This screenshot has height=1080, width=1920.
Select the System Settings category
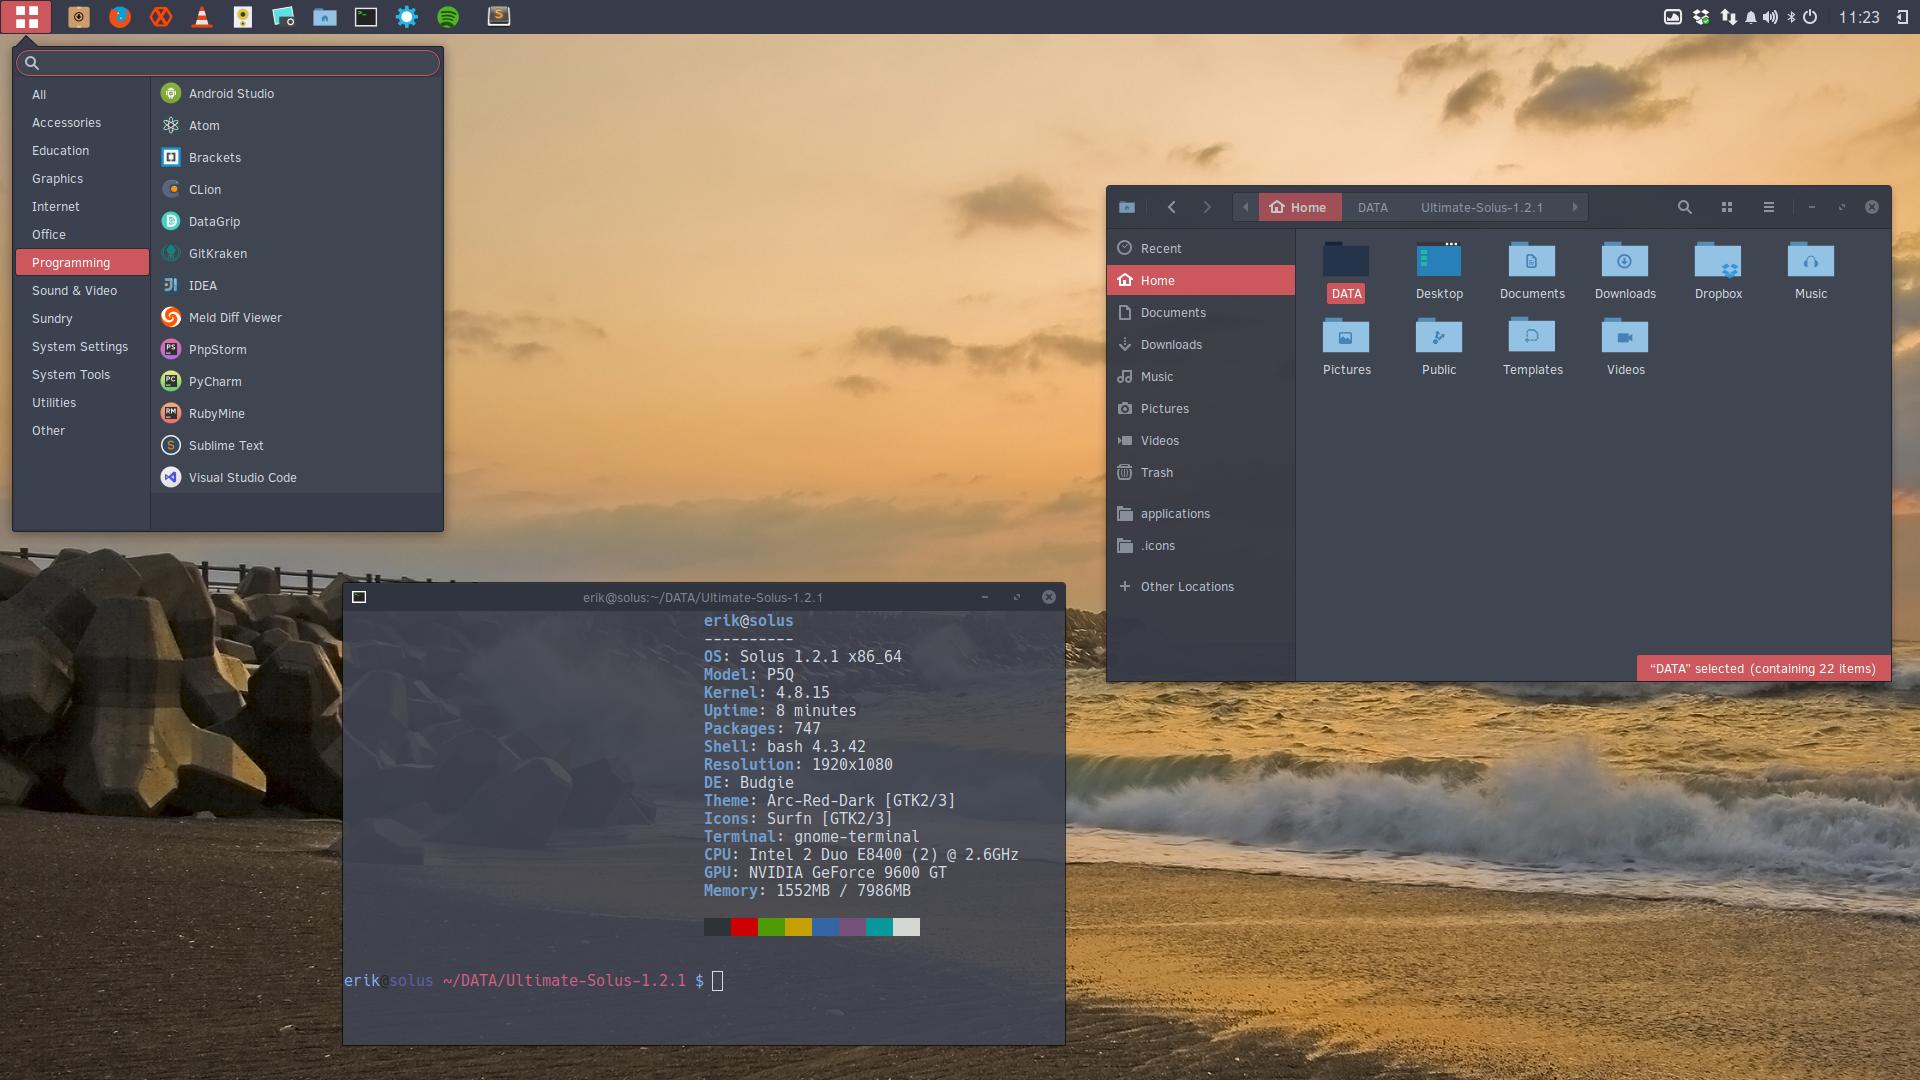(82, 346)
